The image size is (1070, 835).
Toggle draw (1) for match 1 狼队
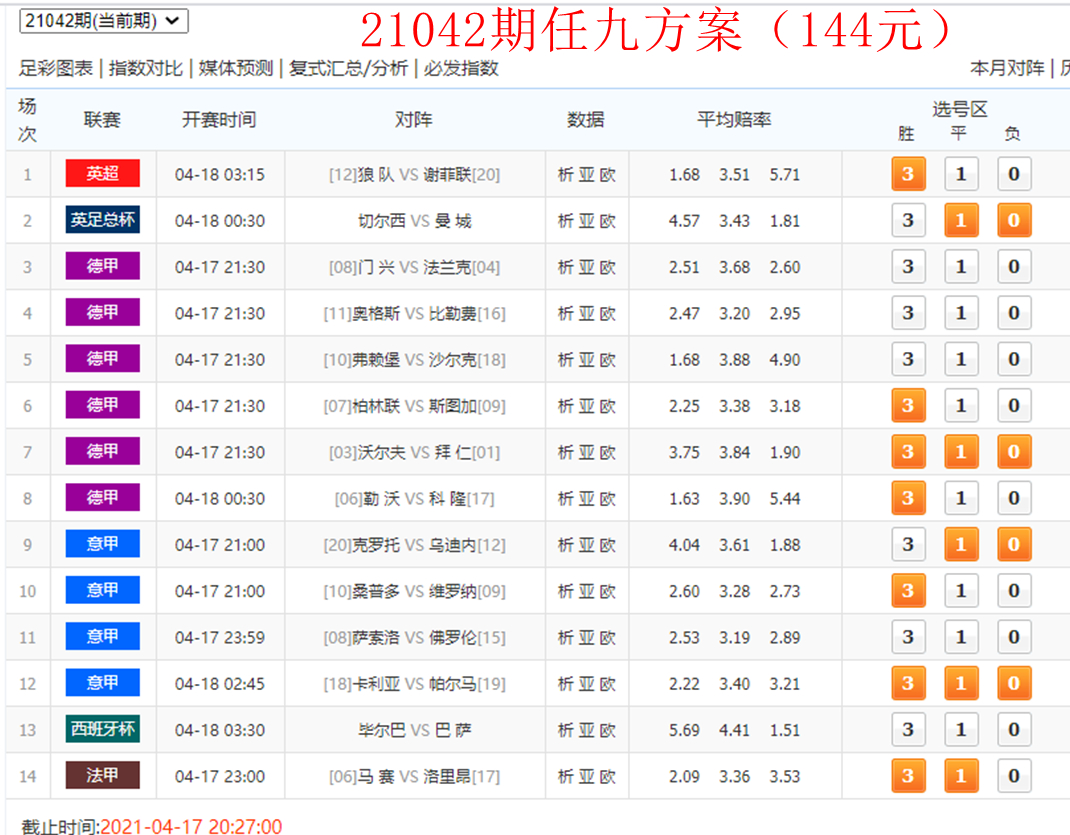pos(961,174)
